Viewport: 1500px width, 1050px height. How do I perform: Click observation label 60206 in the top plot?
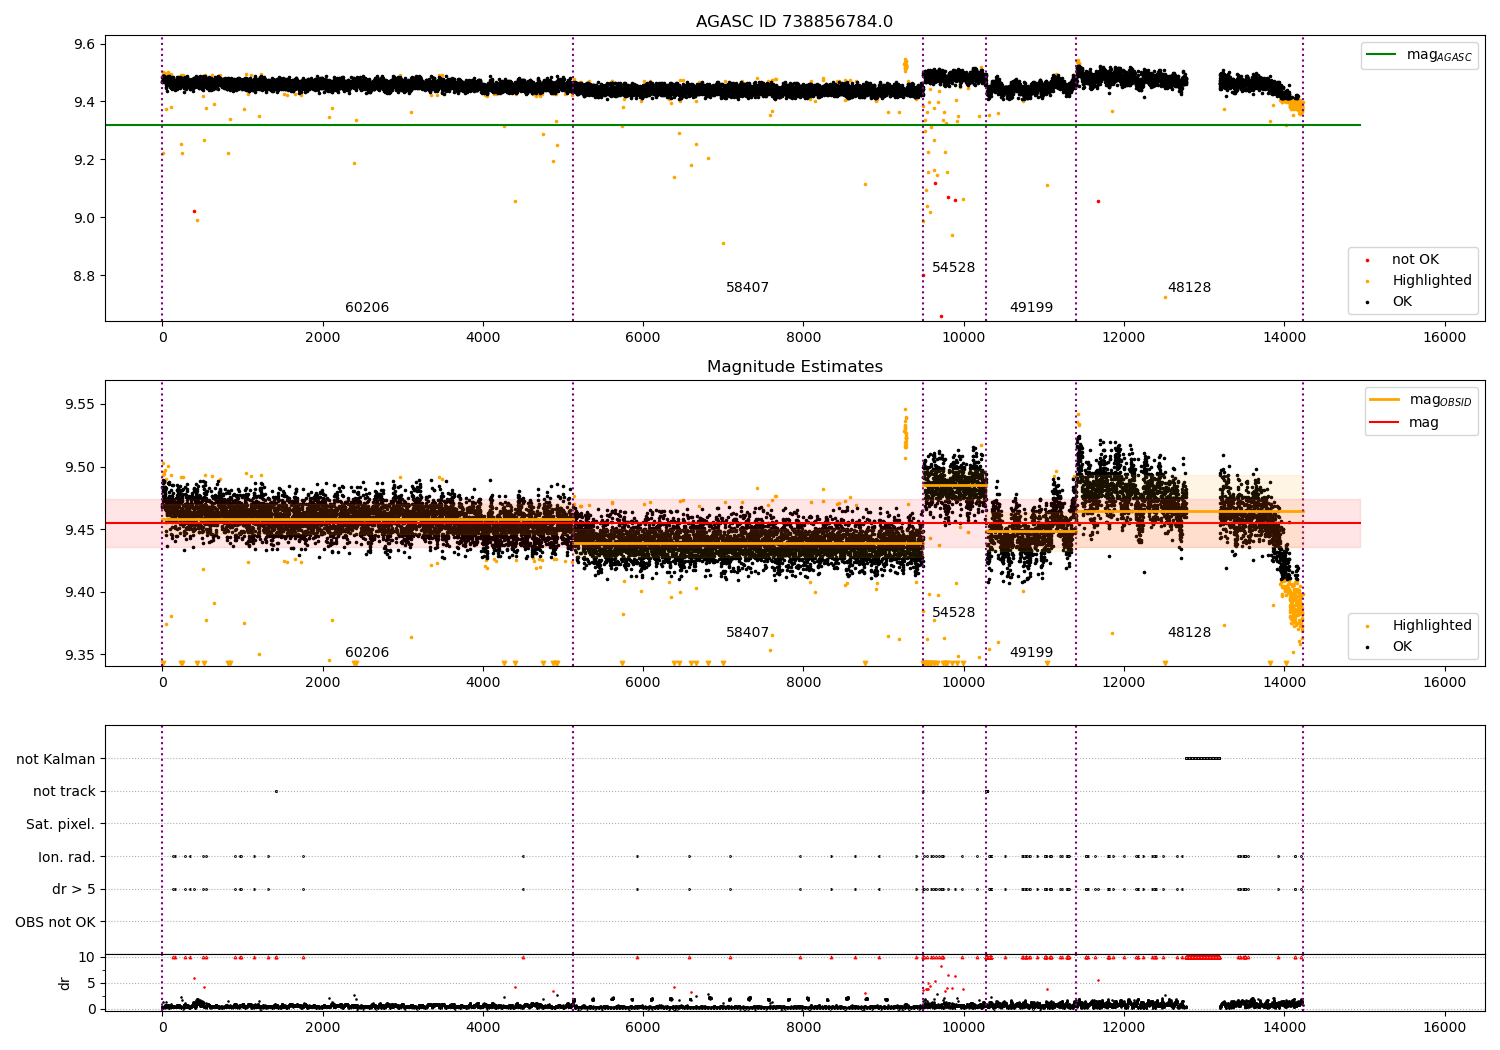[367, 308]
